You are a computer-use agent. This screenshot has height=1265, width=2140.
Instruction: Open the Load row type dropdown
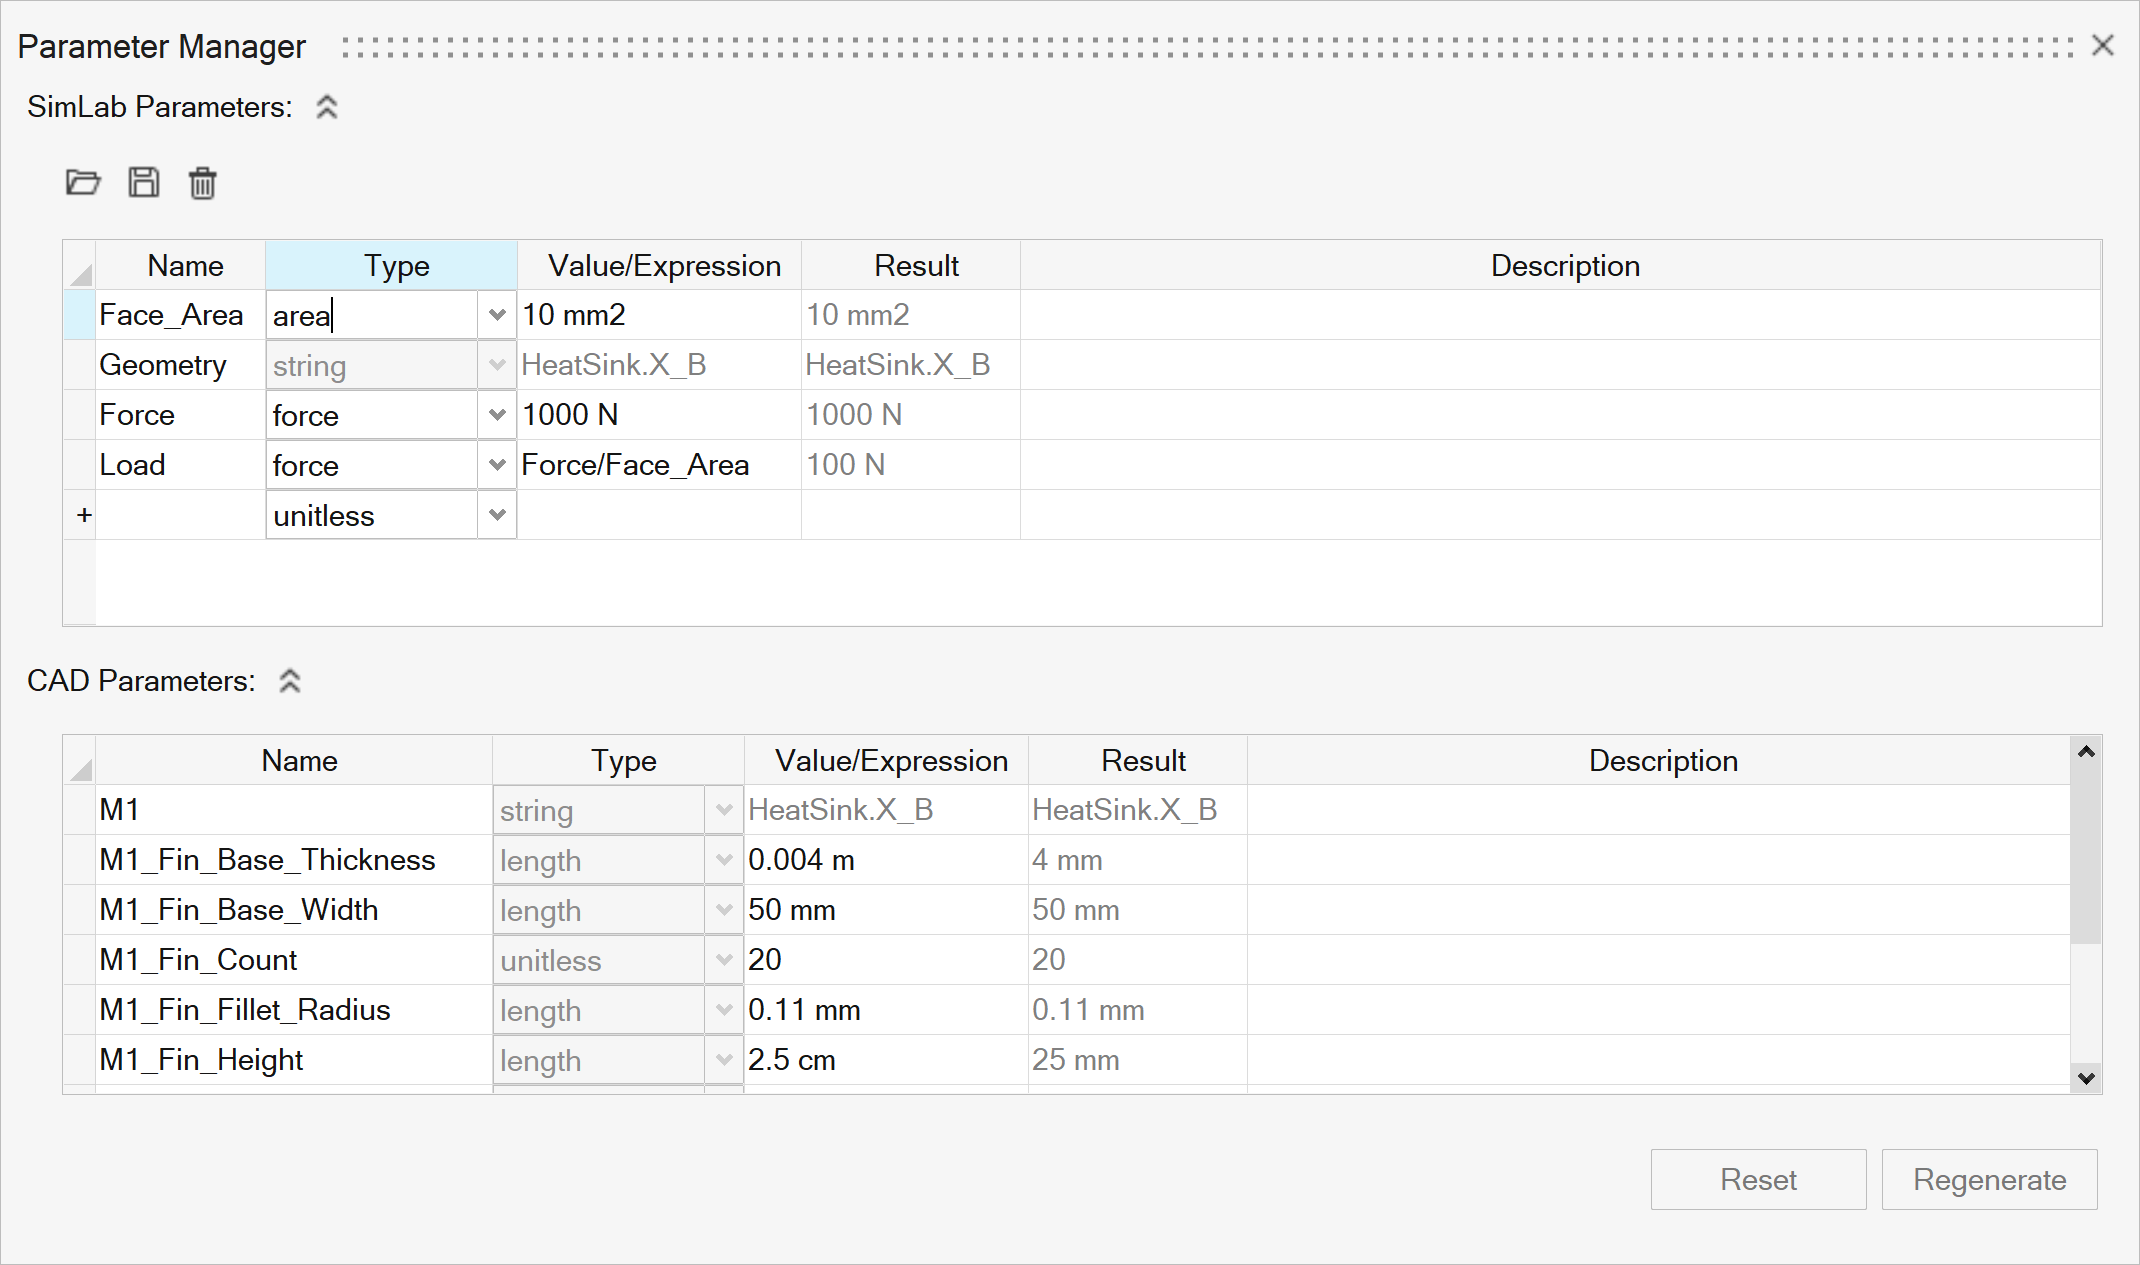[x=497, y=465]
